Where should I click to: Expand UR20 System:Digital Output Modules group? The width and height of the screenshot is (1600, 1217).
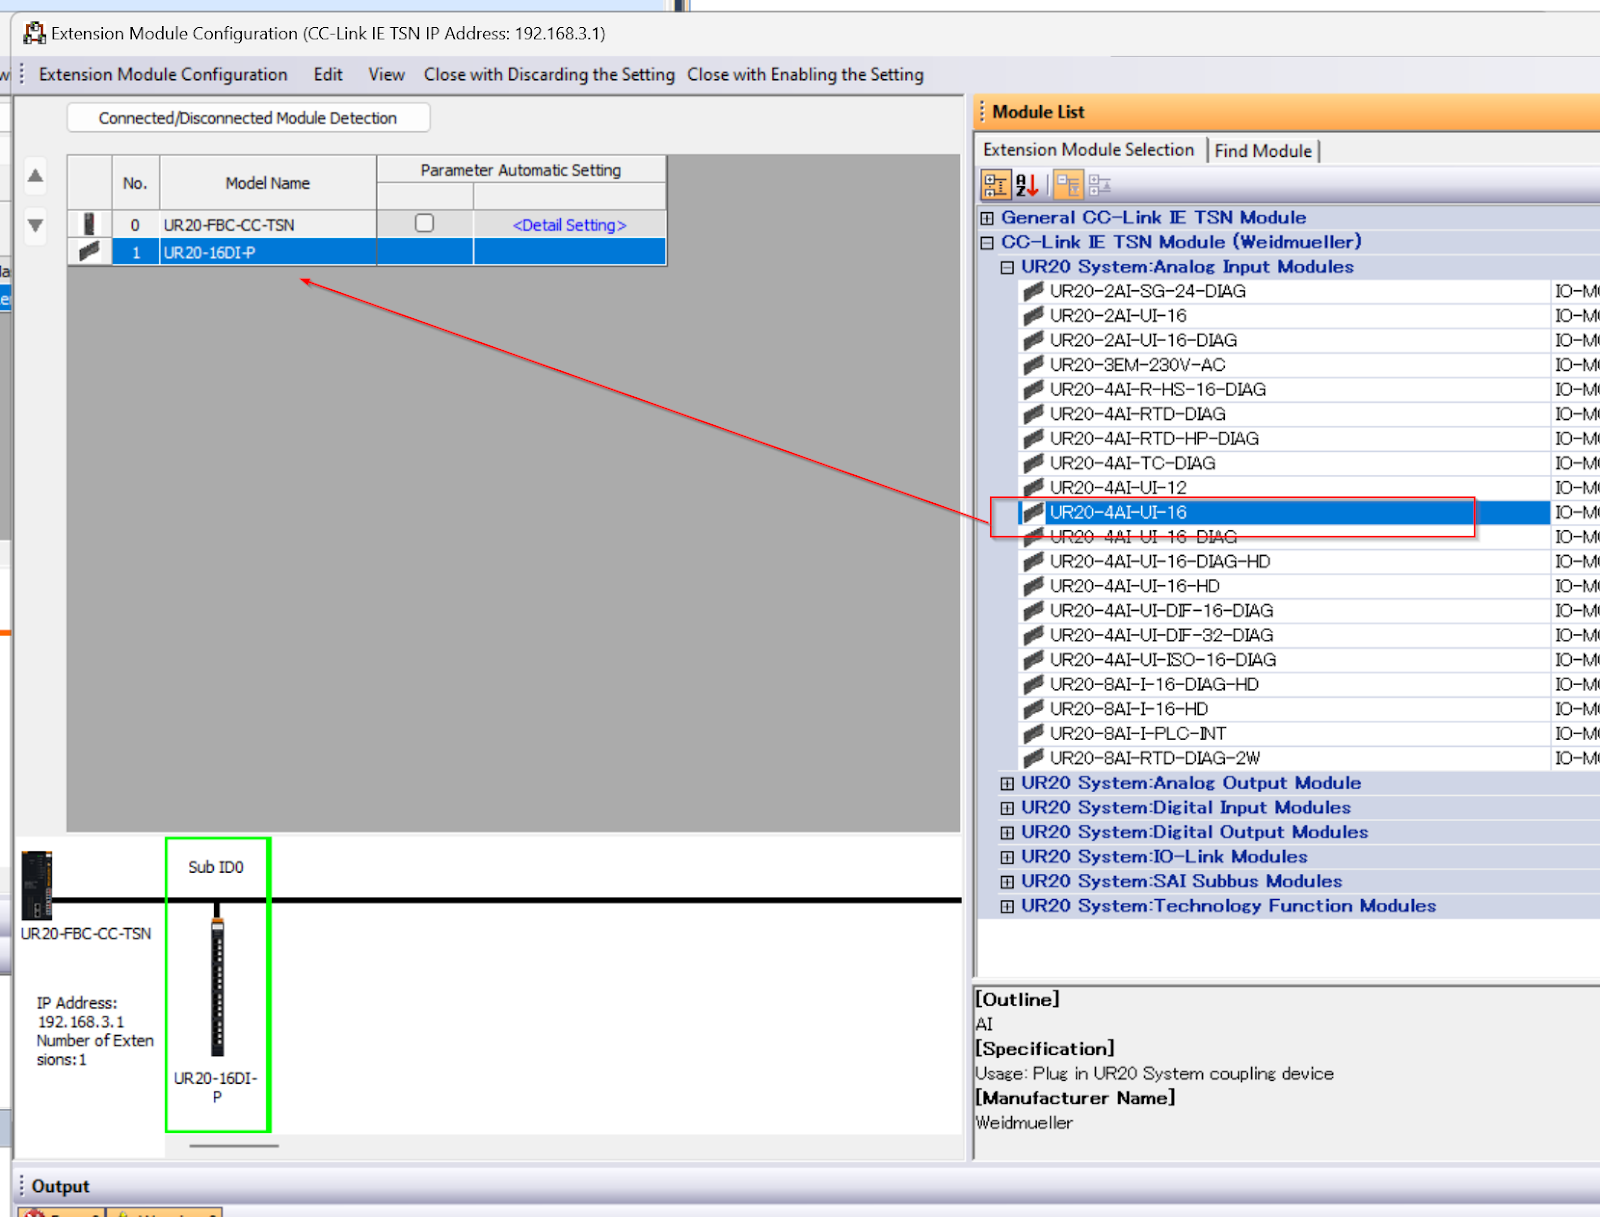tap(1007, 832)
